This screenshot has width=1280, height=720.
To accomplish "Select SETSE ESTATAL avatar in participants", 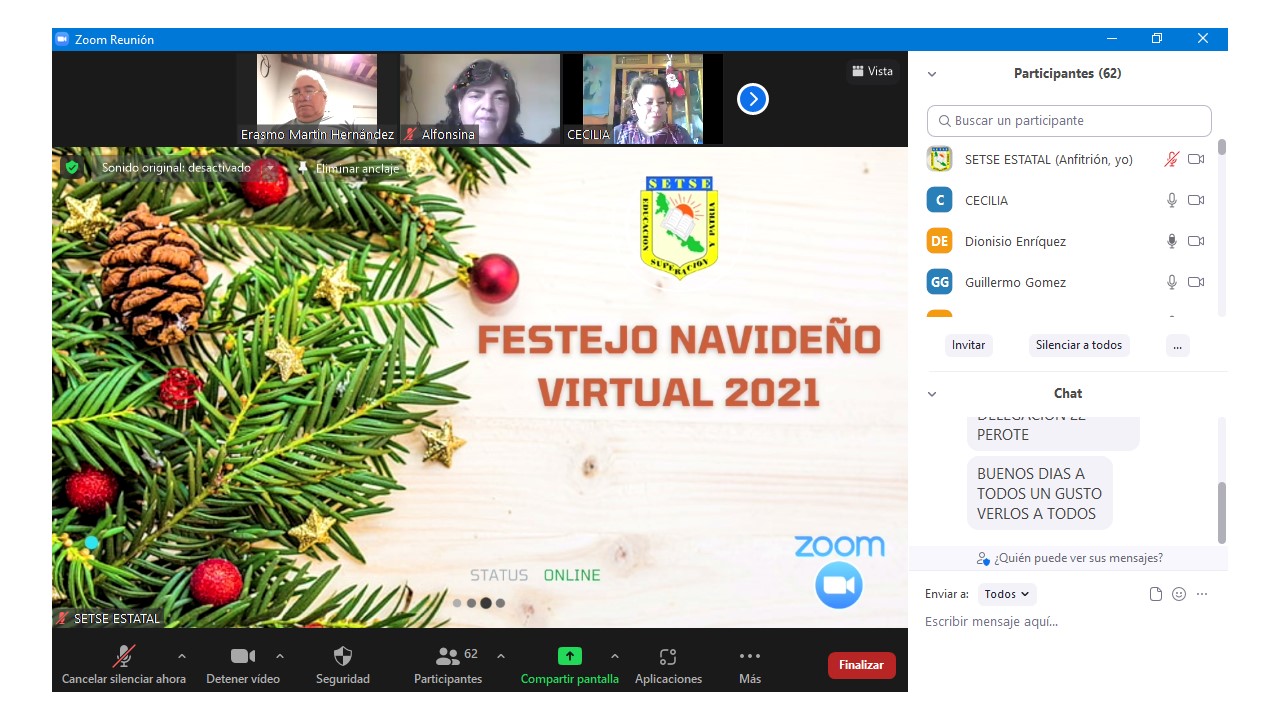I will (x=939, y=159).
